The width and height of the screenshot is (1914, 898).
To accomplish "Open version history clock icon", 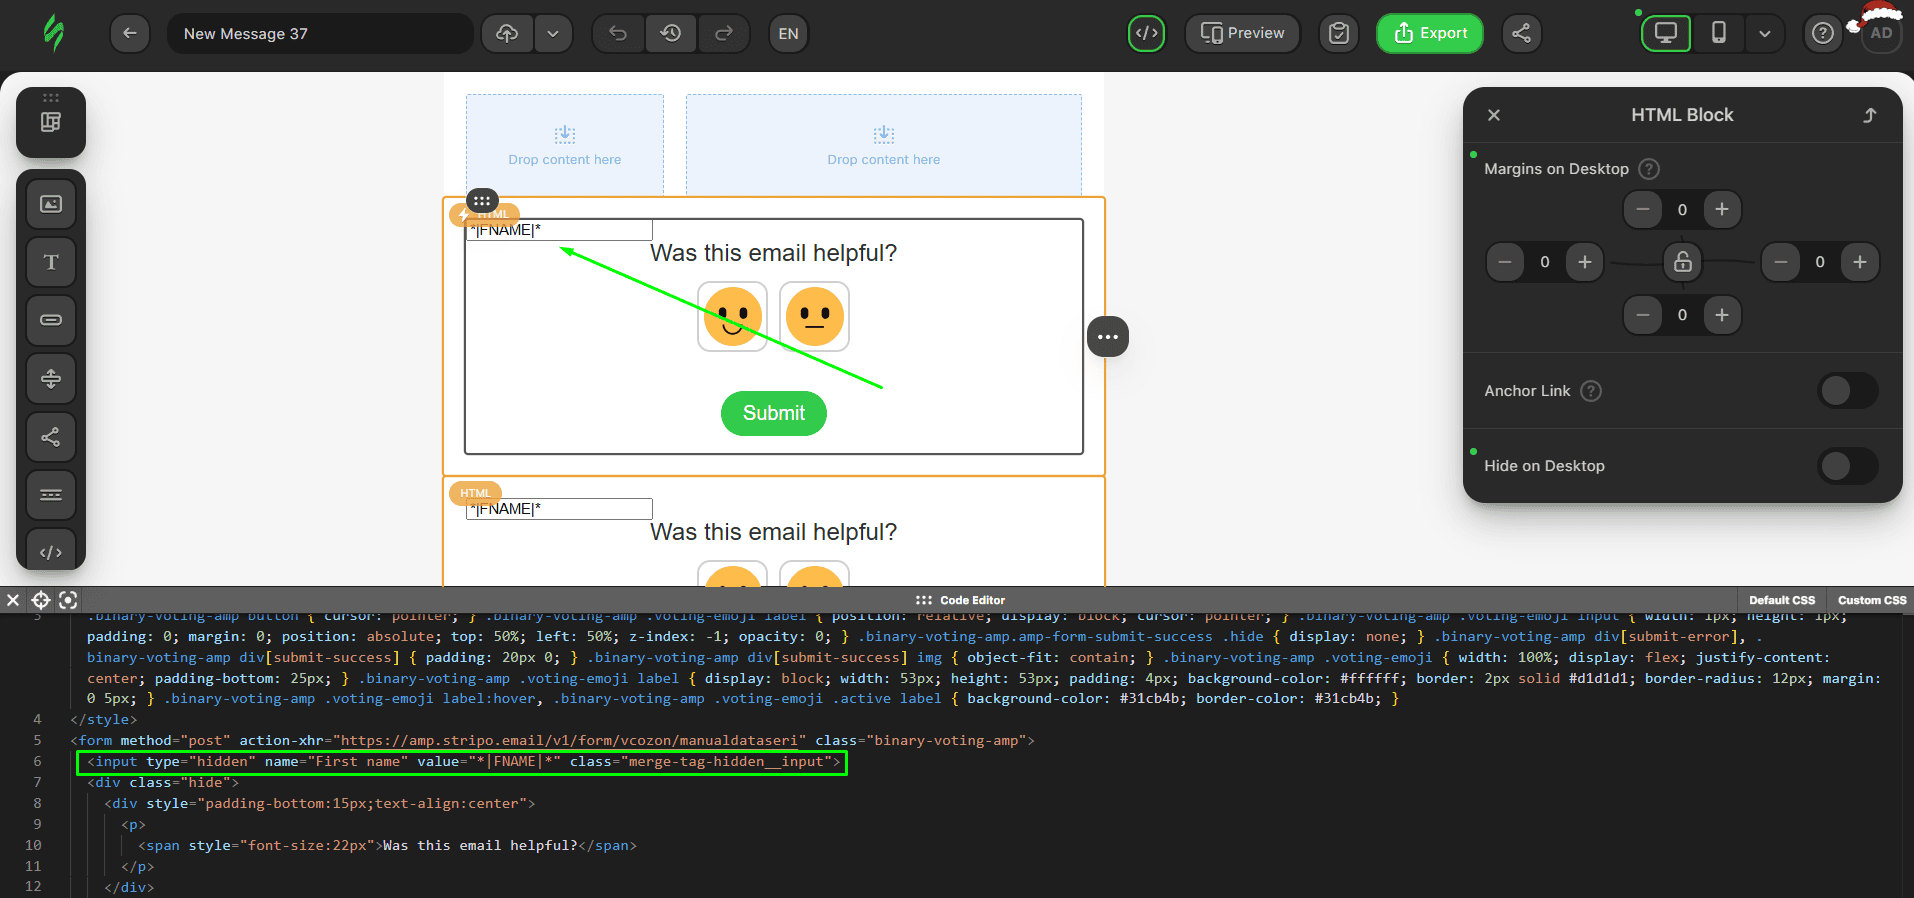I will (671, 33).
